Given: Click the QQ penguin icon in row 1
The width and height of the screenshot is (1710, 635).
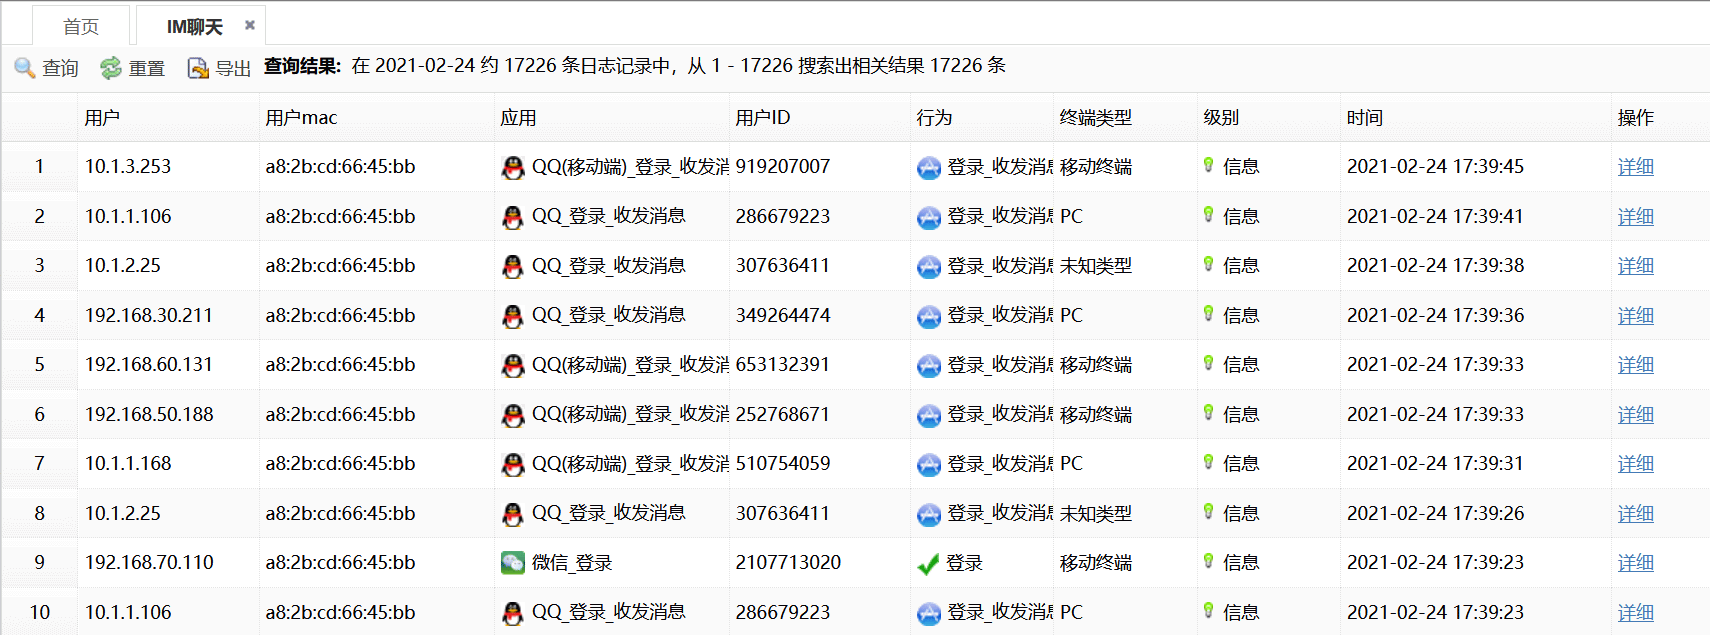Looking at the screenshot, I should click(513, 167).
